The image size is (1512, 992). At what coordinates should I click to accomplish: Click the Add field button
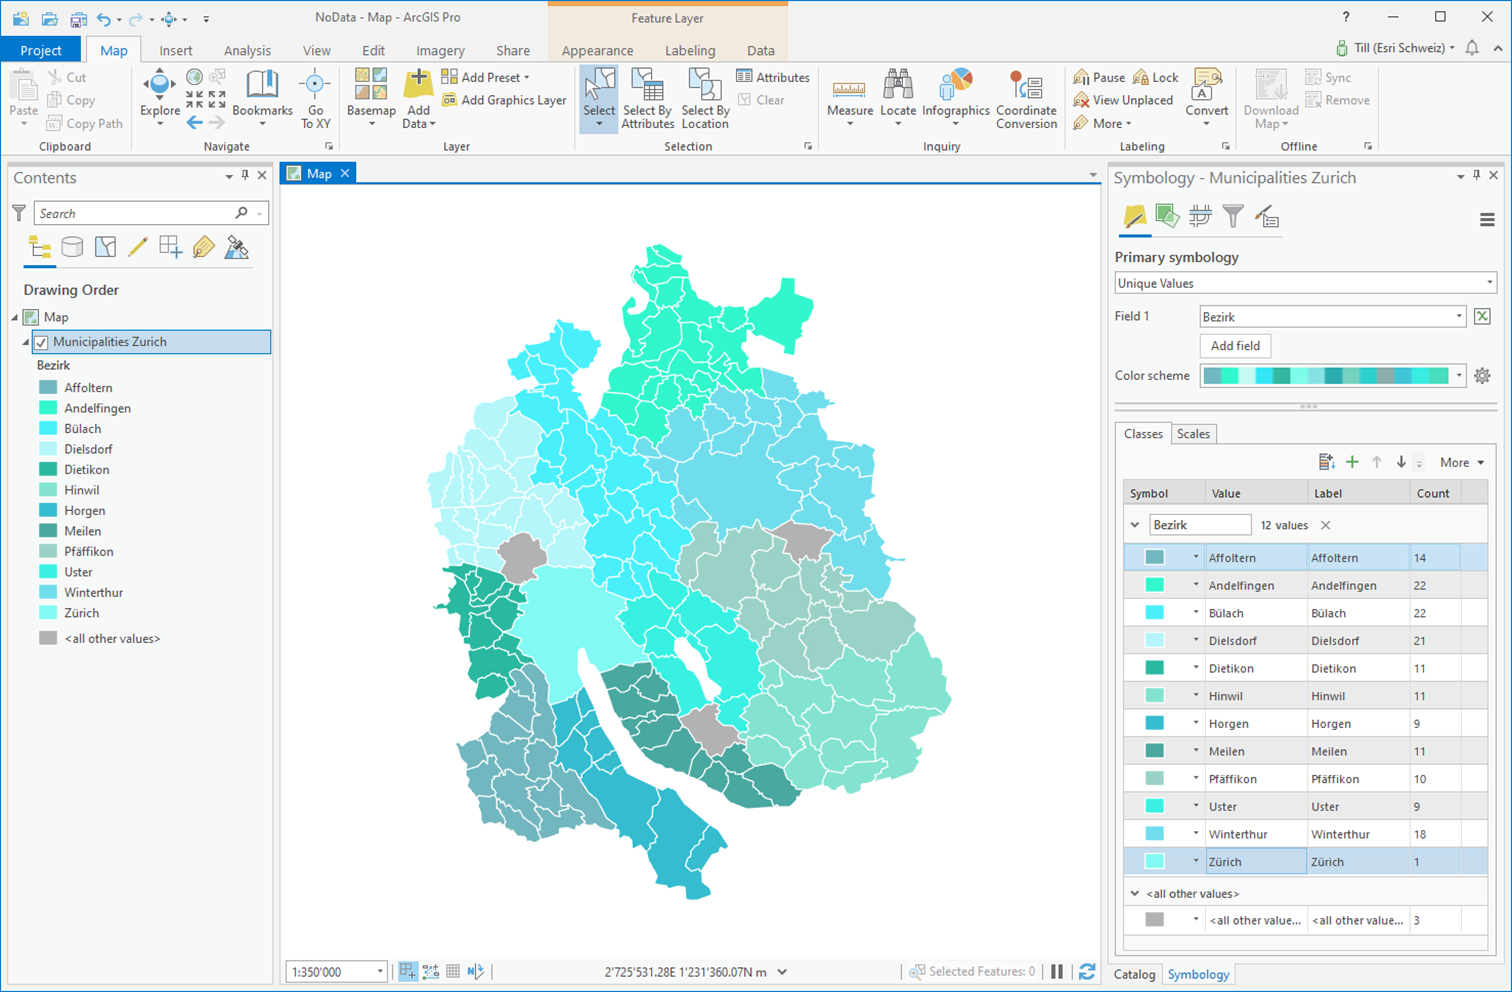point(1235,346)
